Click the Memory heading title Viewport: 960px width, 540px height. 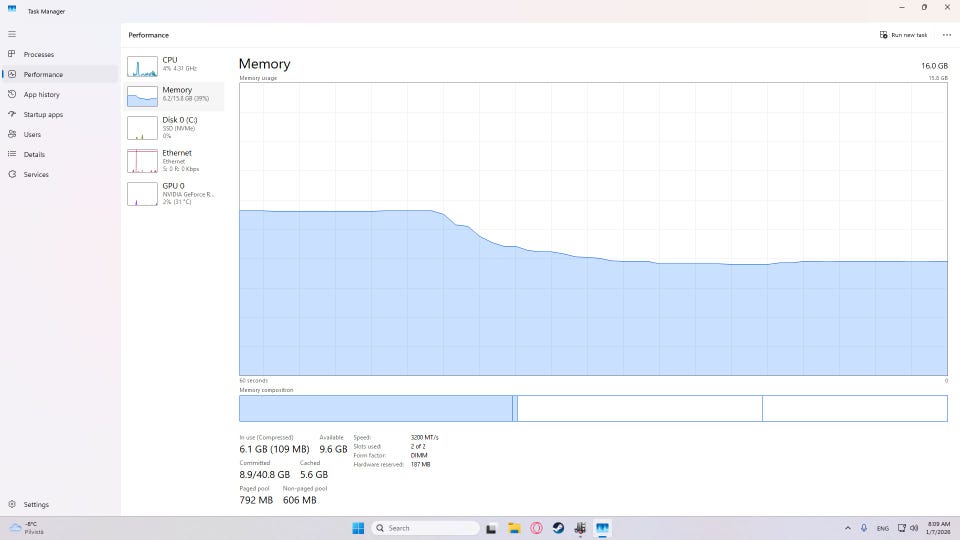click(264, 64)
